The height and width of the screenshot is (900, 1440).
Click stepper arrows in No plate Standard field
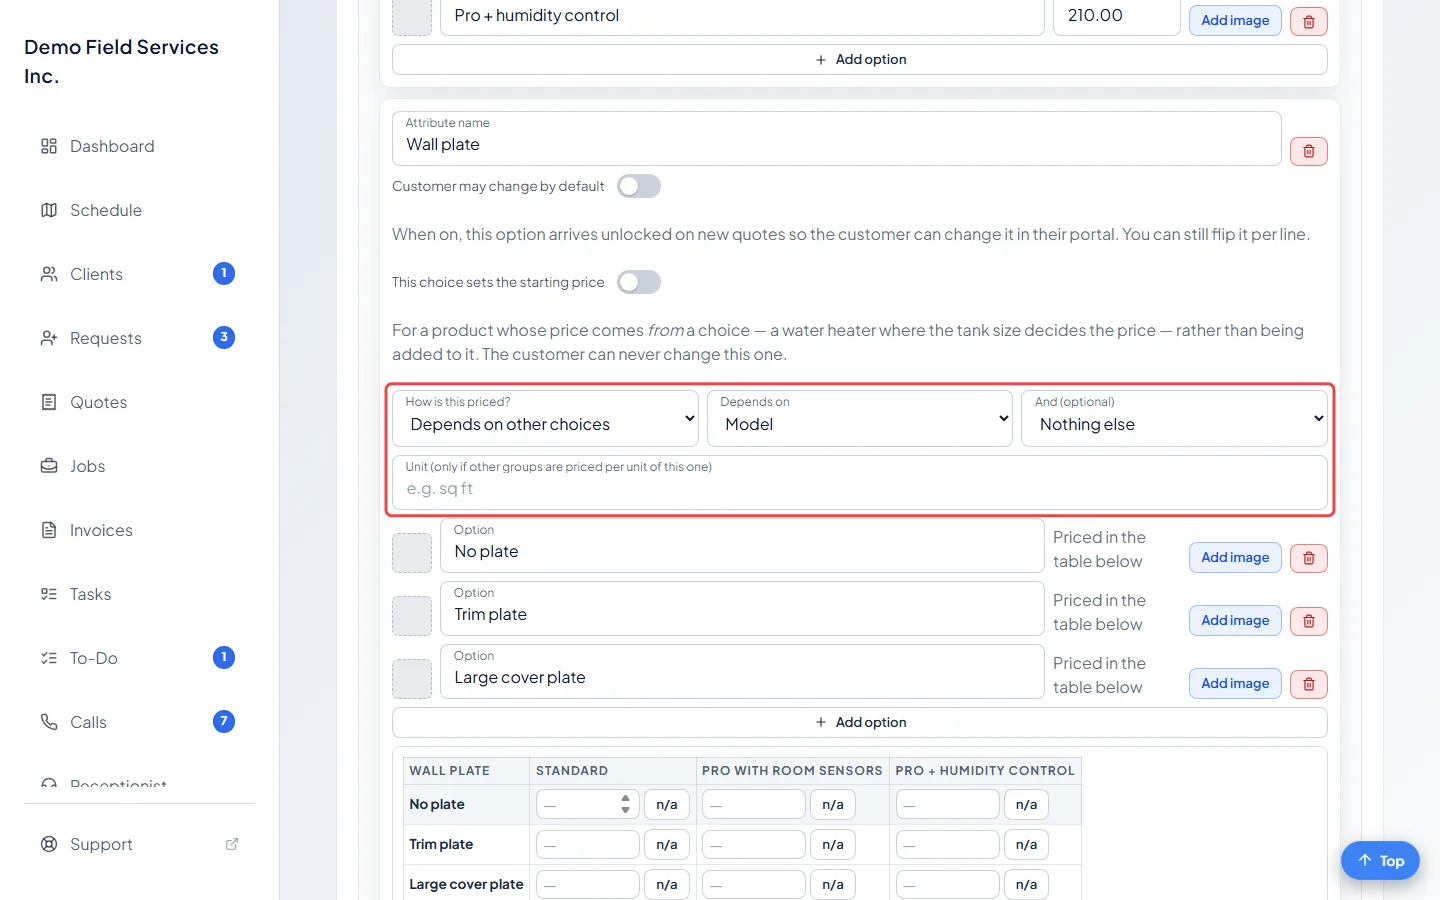click(x=625, y=804)
